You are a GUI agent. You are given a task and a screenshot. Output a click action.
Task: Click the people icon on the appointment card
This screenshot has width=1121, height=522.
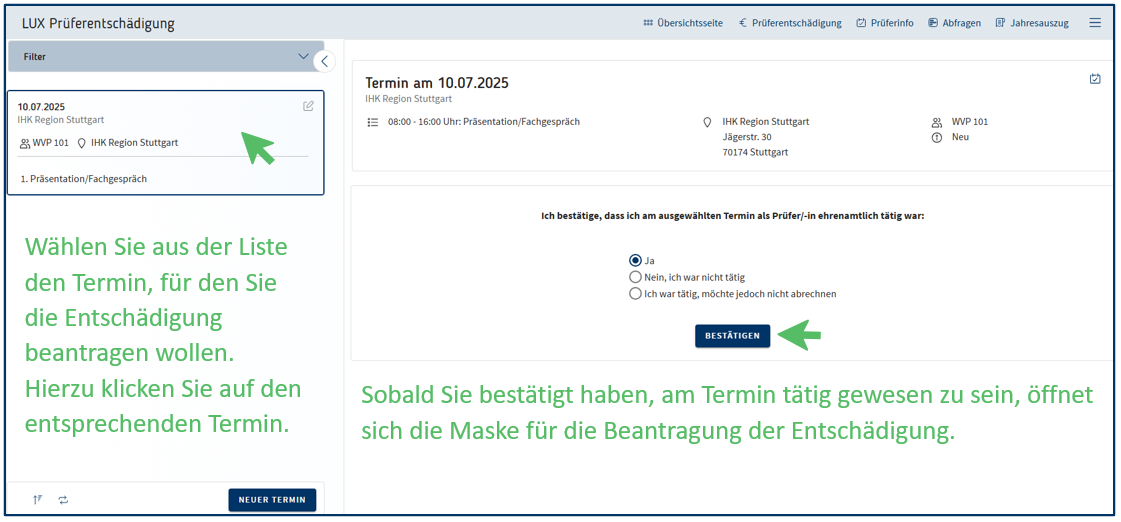click(25, 143)
